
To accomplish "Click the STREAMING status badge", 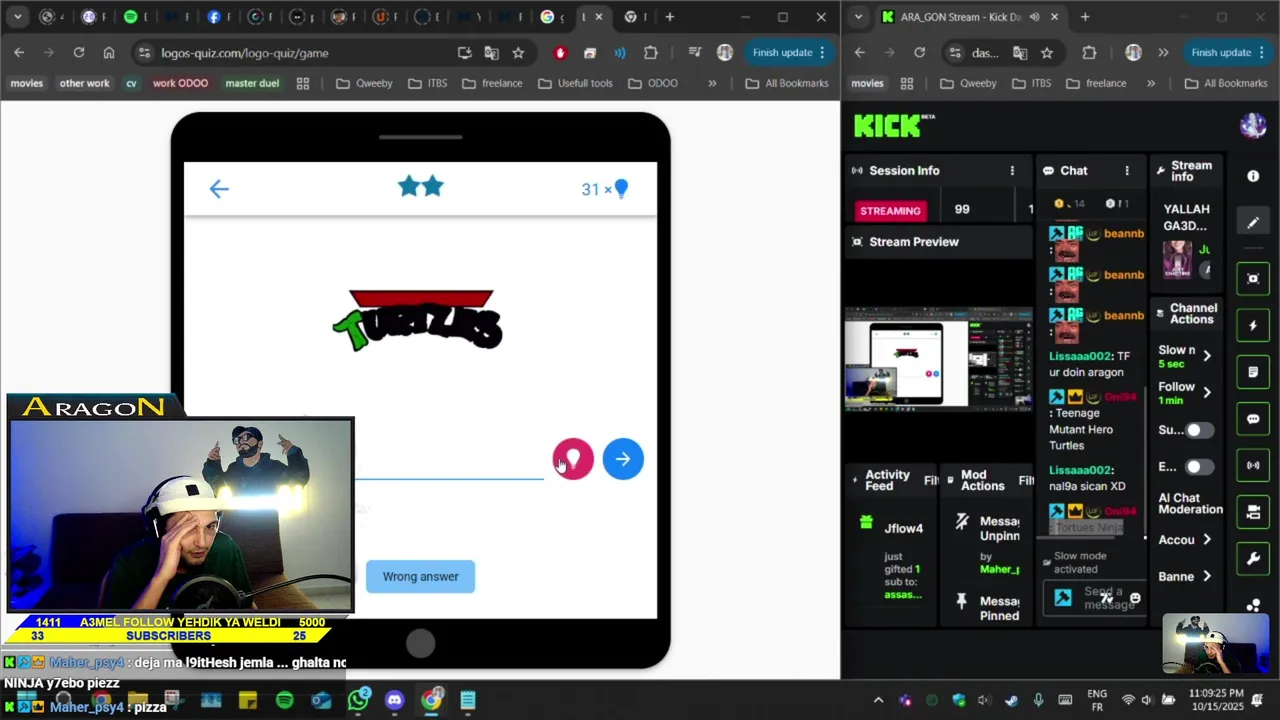I will 890,211.
